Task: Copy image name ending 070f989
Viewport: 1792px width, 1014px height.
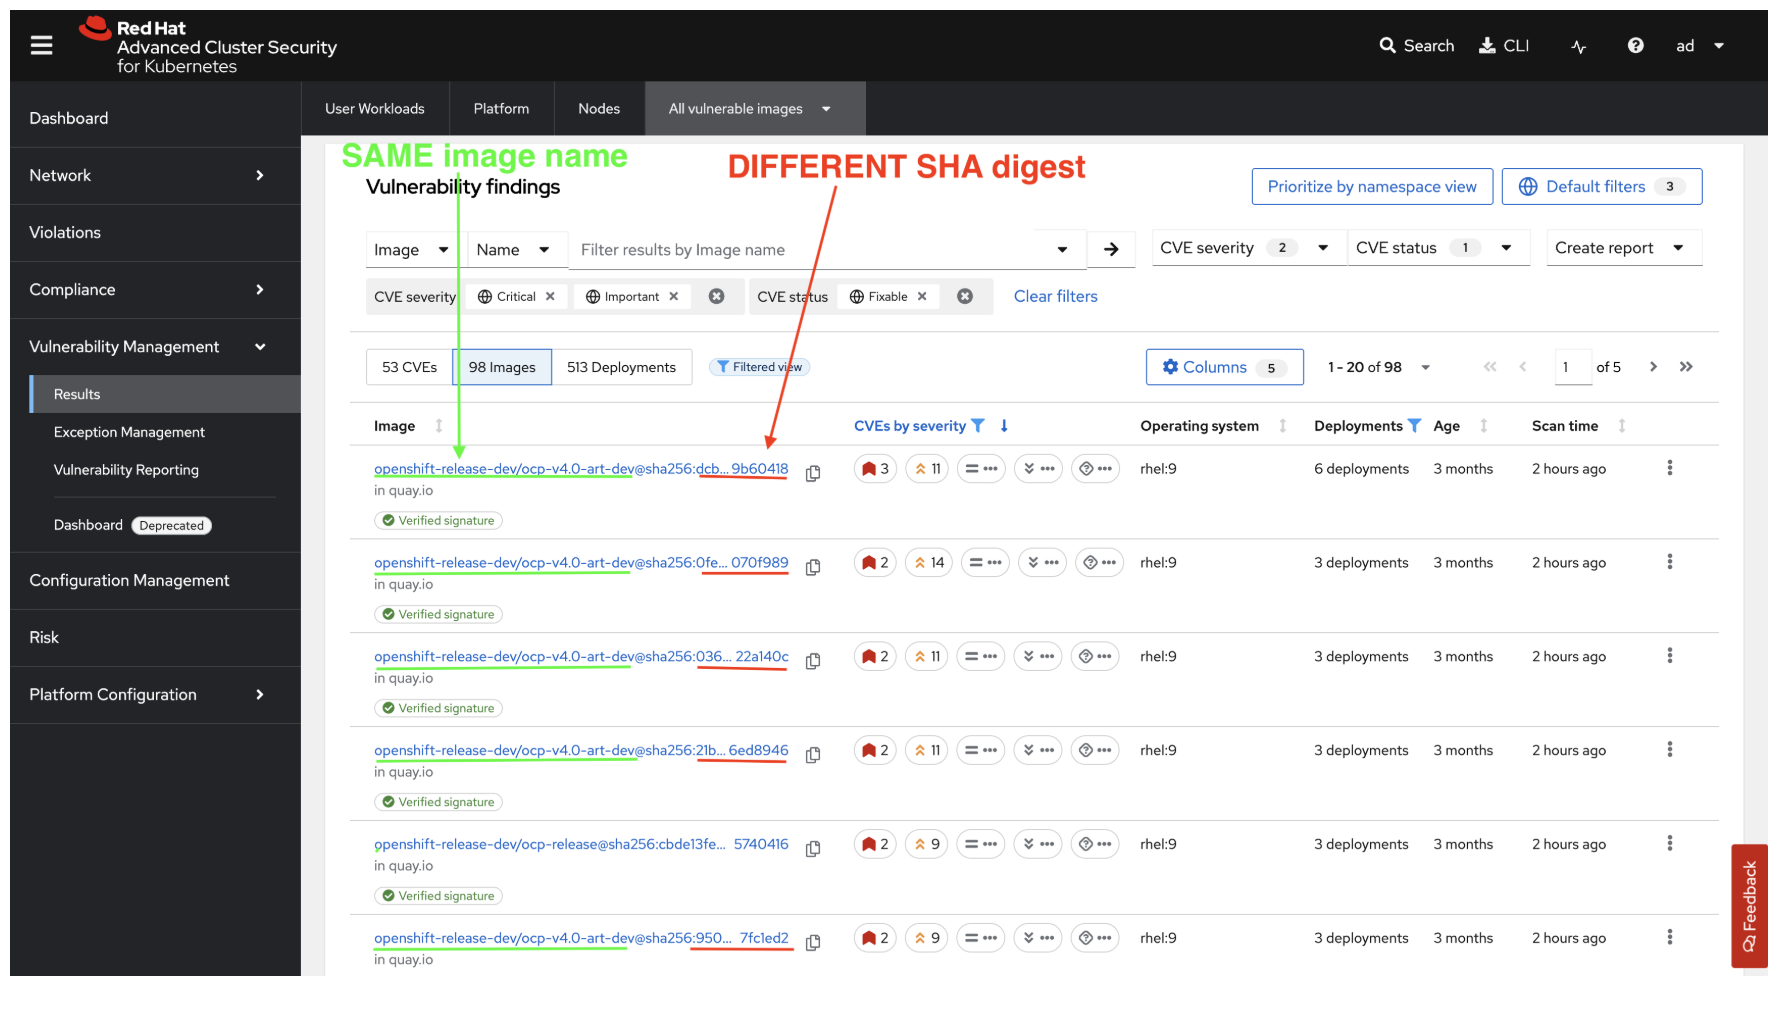Action: tap(813, 567)
